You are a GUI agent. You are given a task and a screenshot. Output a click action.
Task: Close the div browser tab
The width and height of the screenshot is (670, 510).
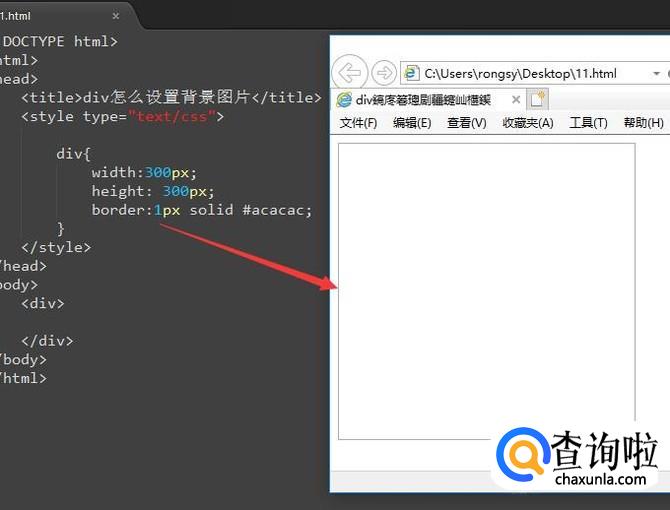coord(516,100)
